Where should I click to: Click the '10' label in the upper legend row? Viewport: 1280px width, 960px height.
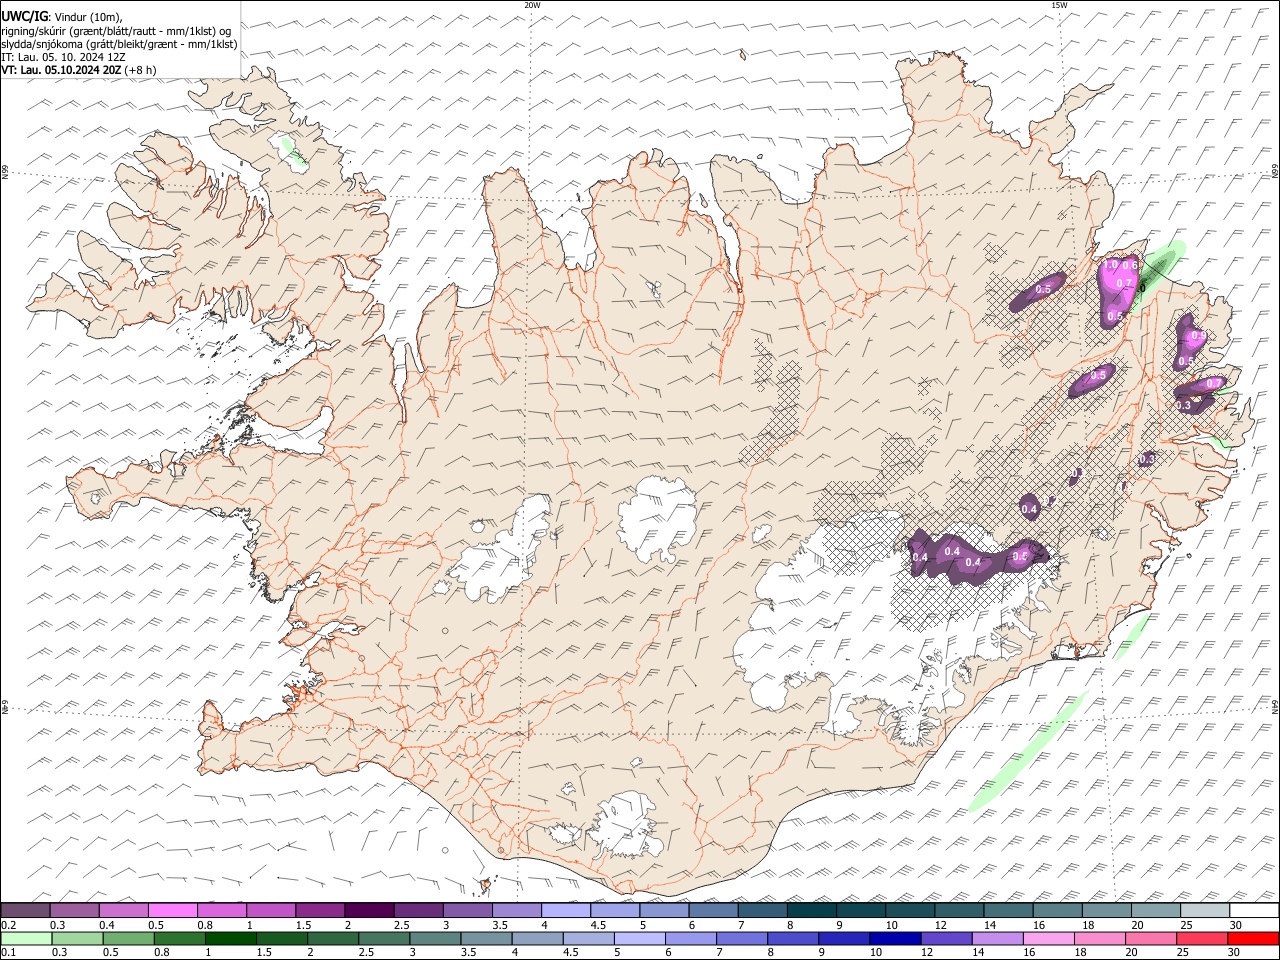(892, 925)
